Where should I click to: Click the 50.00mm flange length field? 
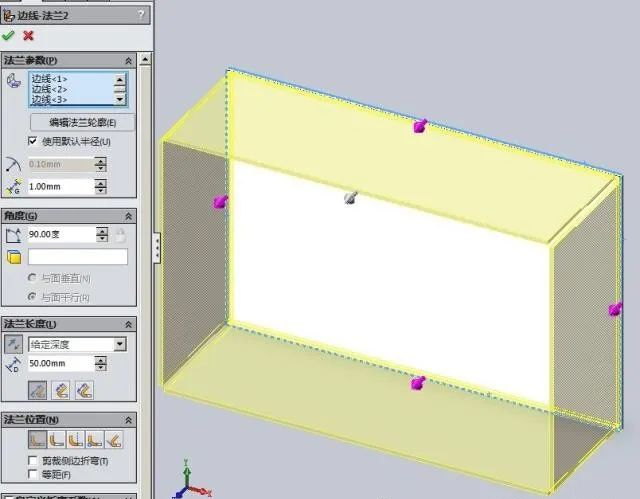pyautogui.click(x=61, y=364)
